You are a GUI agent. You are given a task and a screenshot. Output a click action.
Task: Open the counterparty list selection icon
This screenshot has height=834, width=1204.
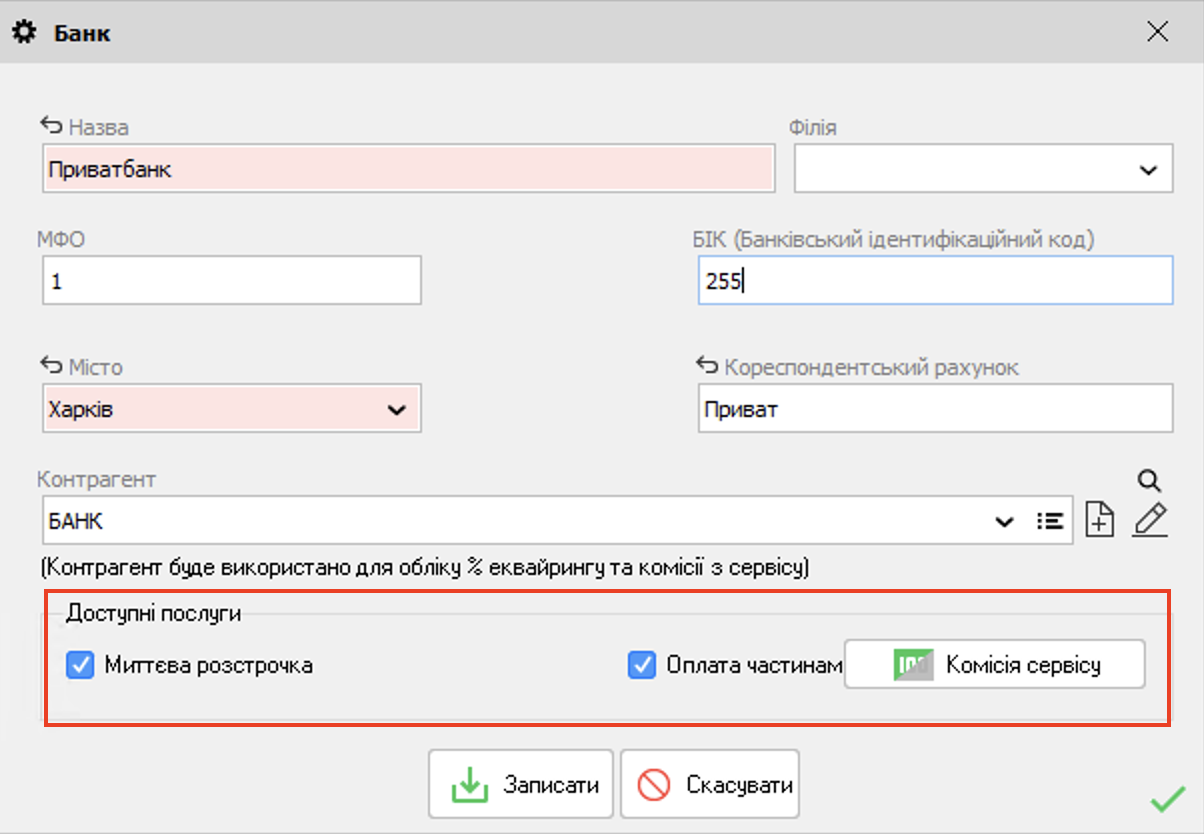pos(1050,520)
